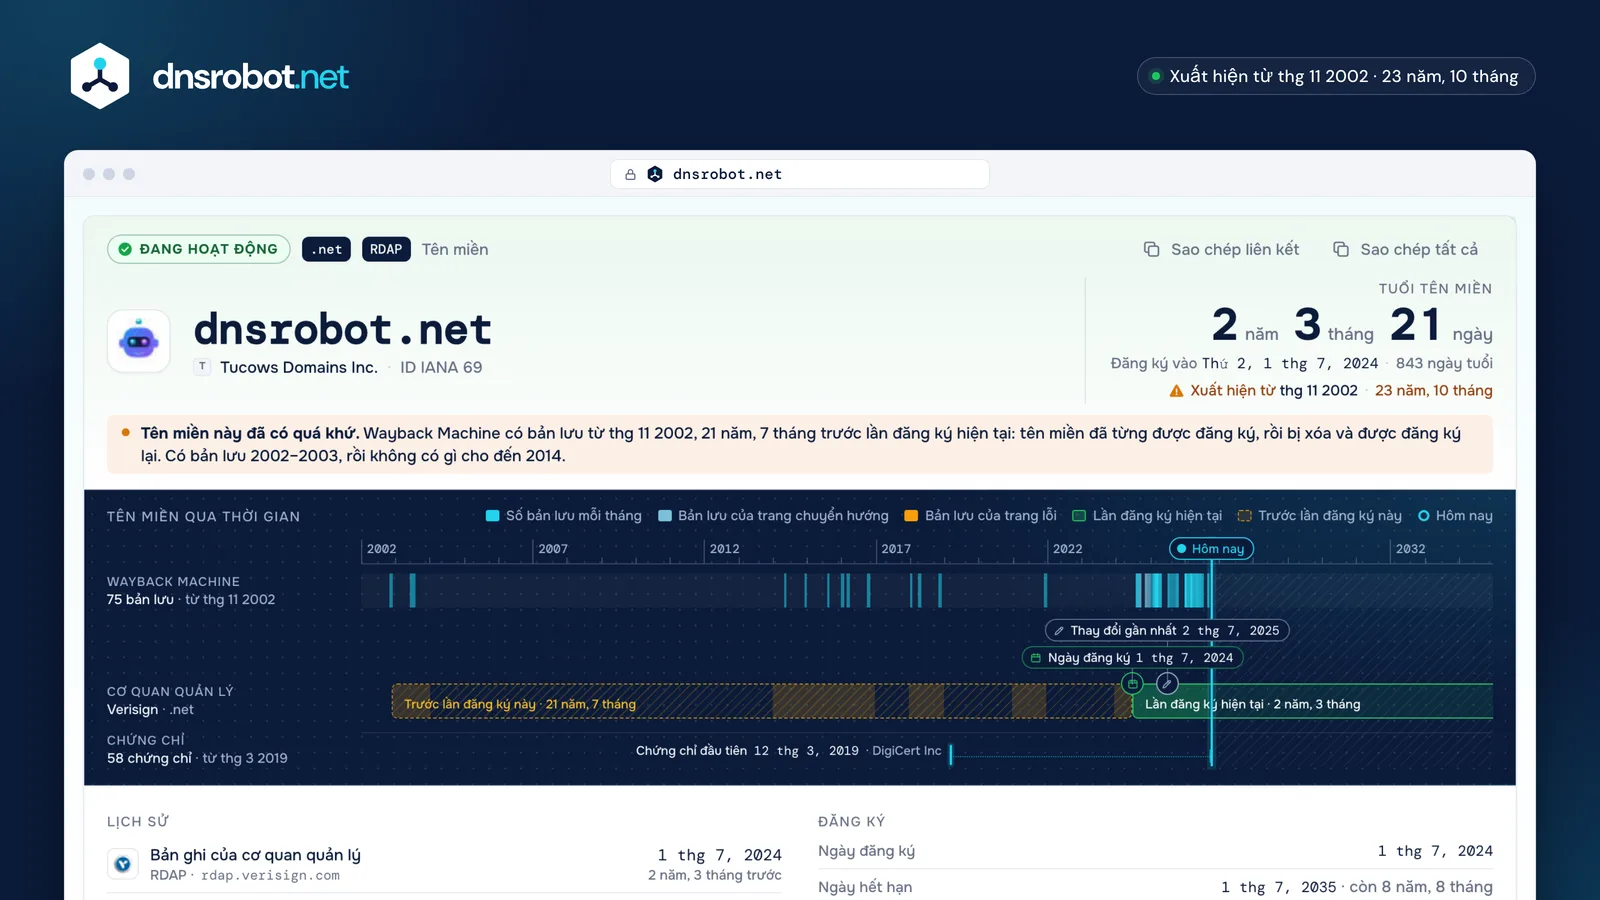
Task: Click 'rdap.verisign.com' source text
Action: (270, 876)
